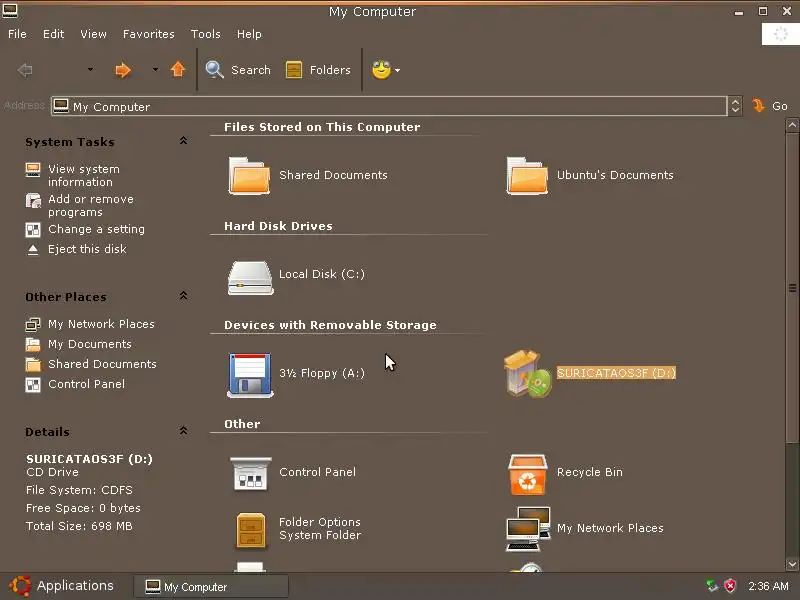Collapse the Other Places panel
This screenshot has height=600, width=800.
pos(183,296)
